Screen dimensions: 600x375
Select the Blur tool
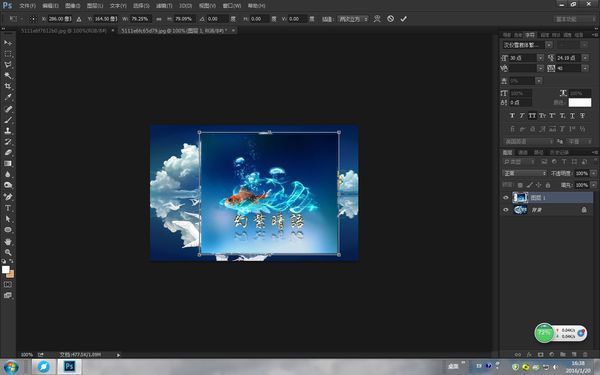click(8, 174)
